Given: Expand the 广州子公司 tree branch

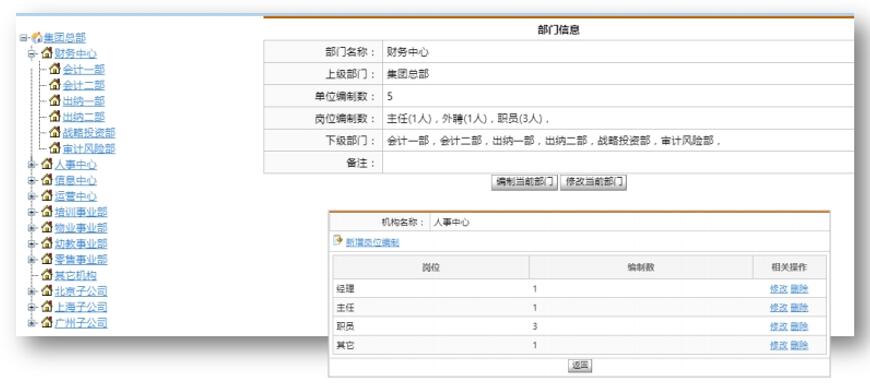Looking at the screenshot, I should pyautogui.click(x=32, y=323).
